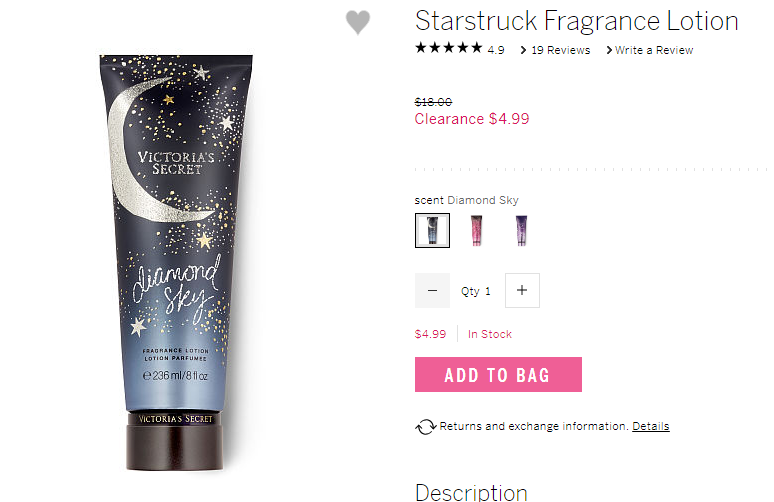The height and width of the screenshot is (502, 774).
Task: Click the chevron beside 19 Reviews
Action: click(x=523, y=50)
